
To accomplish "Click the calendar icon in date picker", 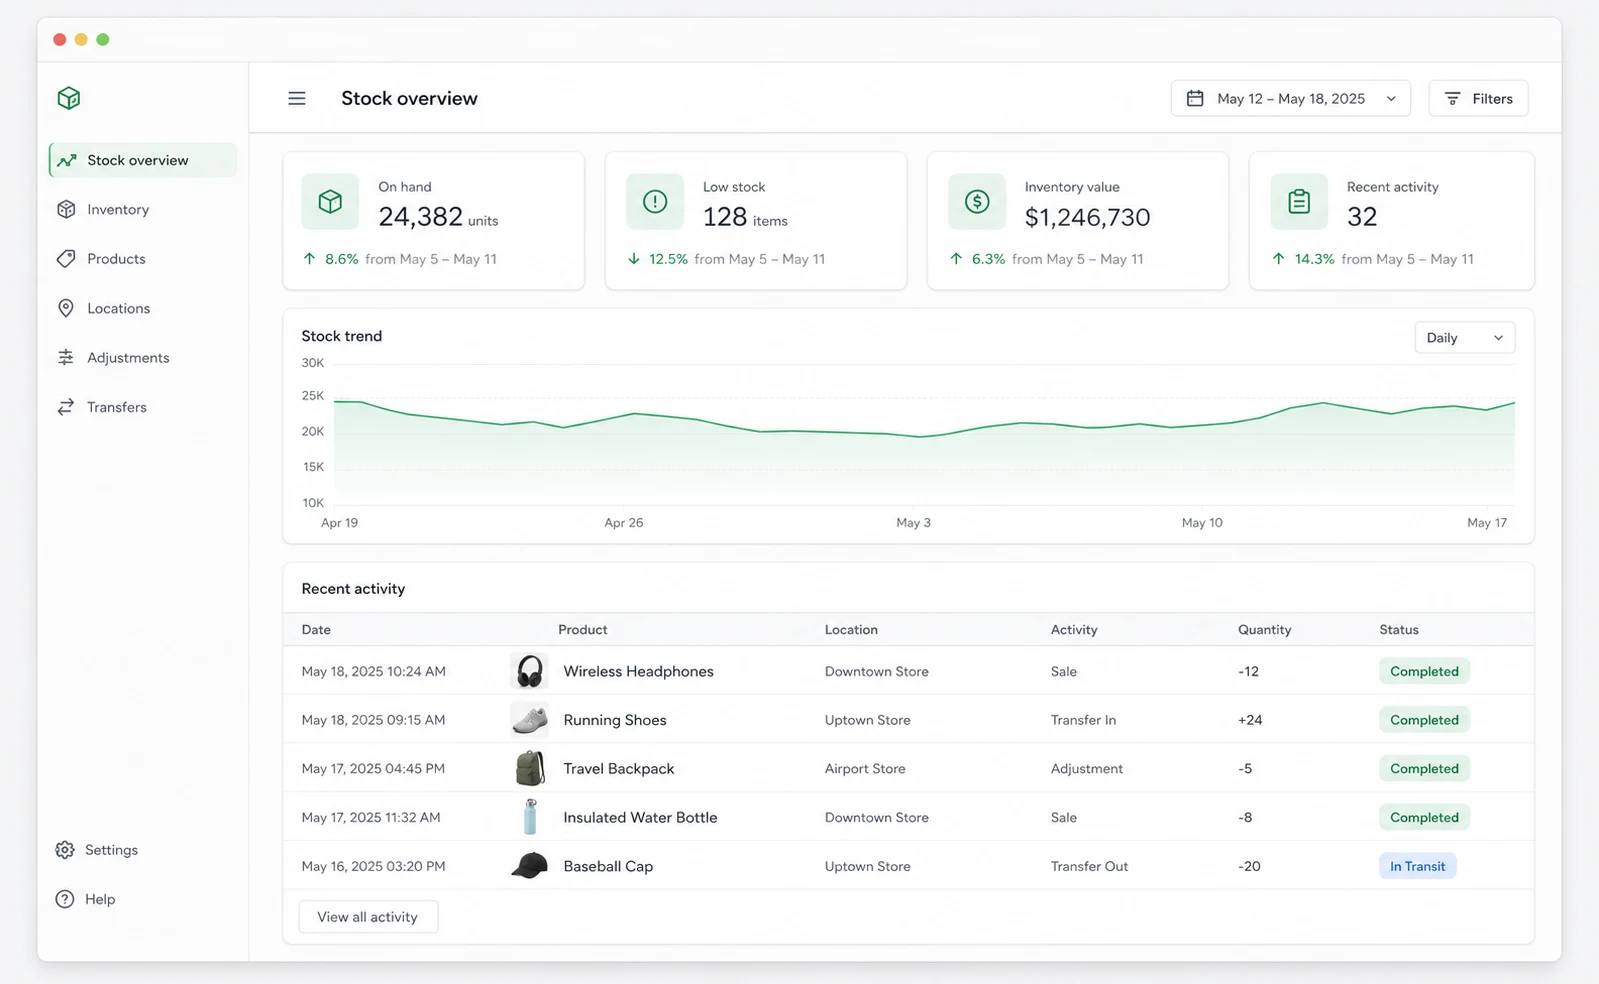I will tap(1195, 98).
